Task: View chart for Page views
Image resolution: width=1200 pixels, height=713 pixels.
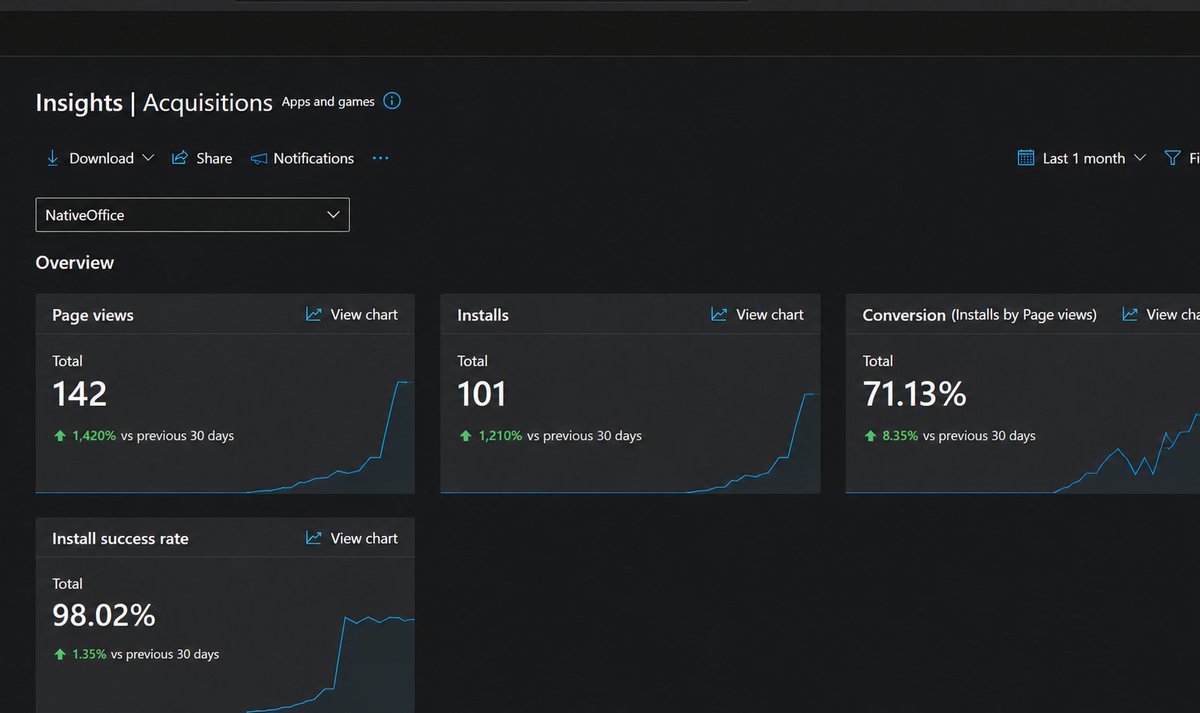Action: coord(352,314)
